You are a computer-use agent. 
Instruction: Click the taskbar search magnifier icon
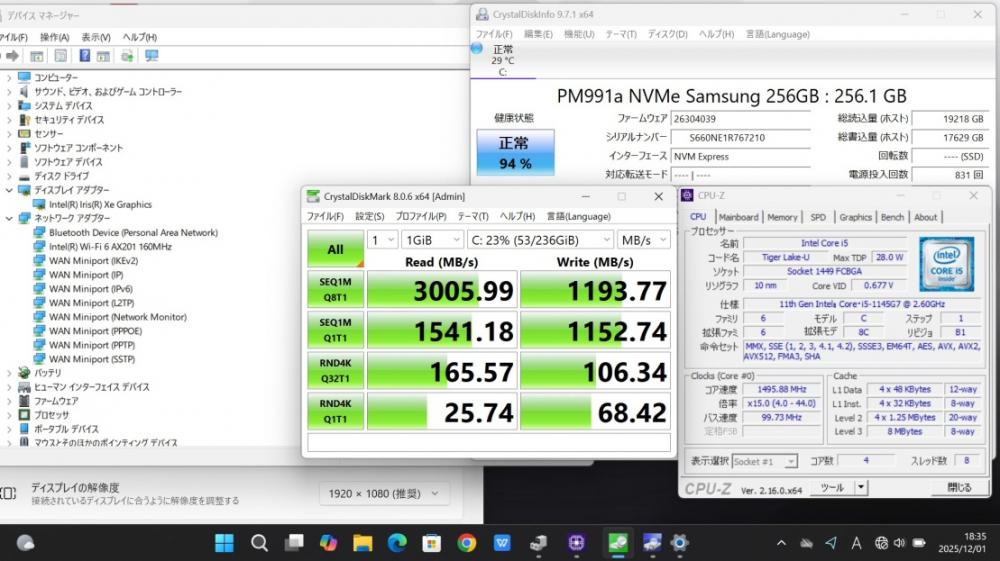point(259,543)
